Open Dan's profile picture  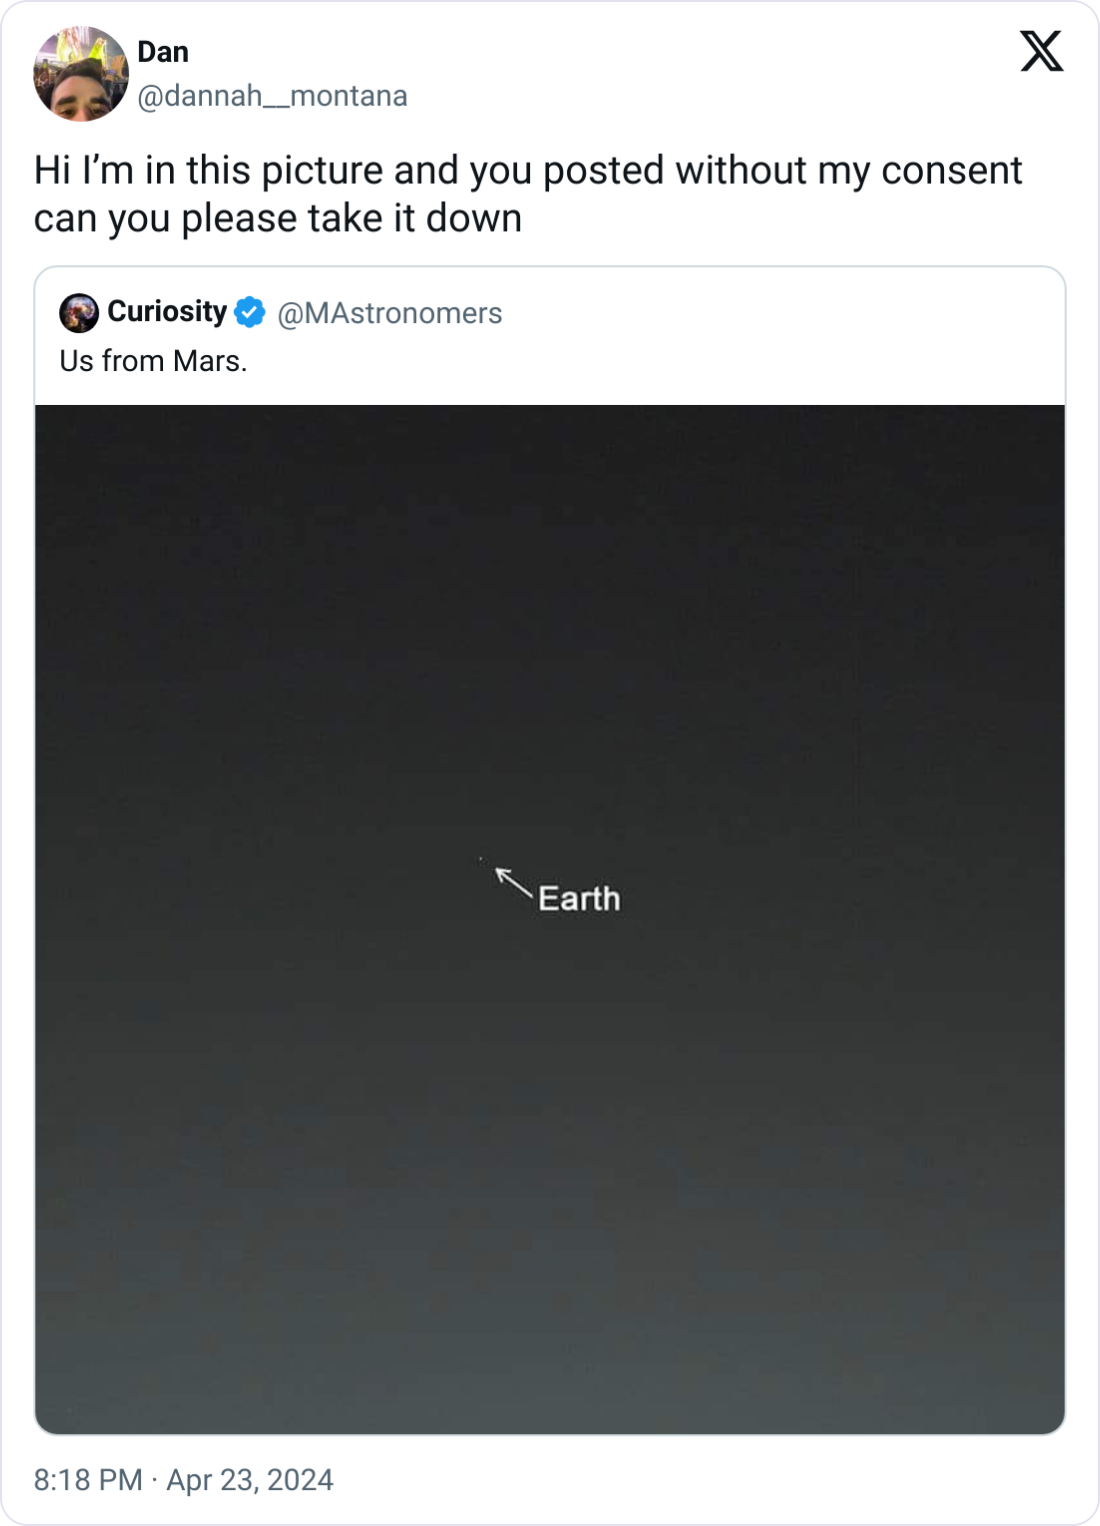click(81, 75)
